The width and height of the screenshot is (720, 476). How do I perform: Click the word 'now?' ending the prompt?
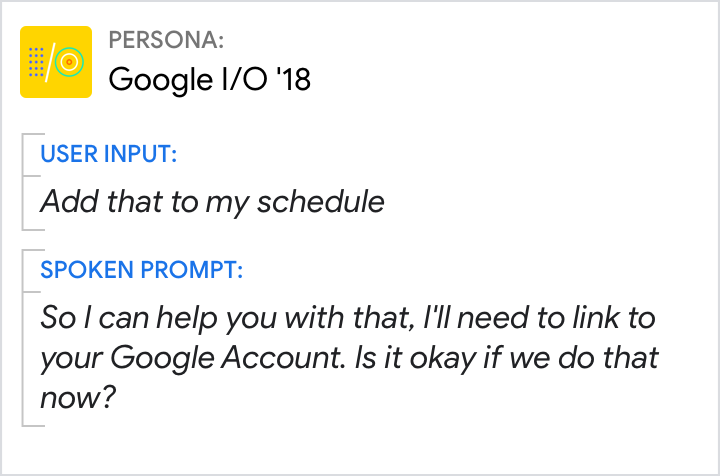pyautogui.click(x=78, y=396)
